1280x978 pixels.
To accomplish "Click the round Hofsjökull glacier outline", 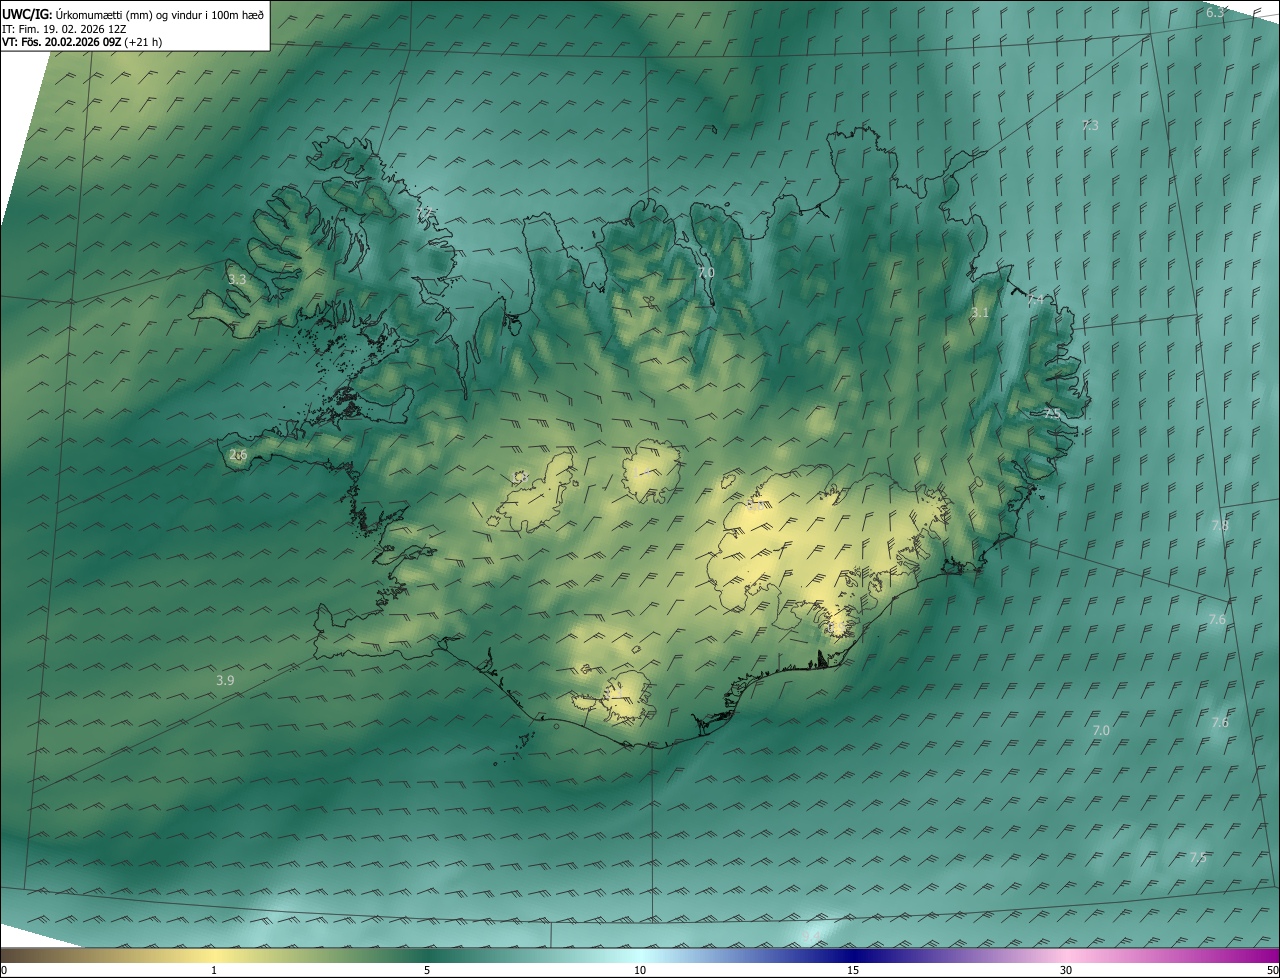I will [650, 471].
